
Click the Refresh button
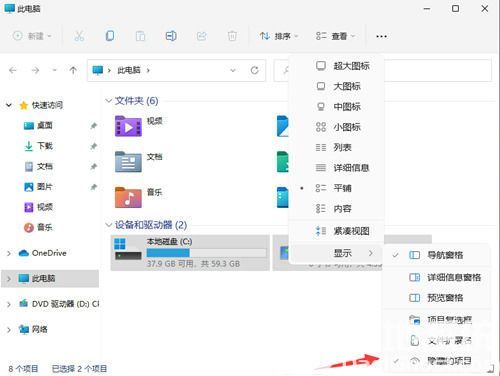(255, 70)
